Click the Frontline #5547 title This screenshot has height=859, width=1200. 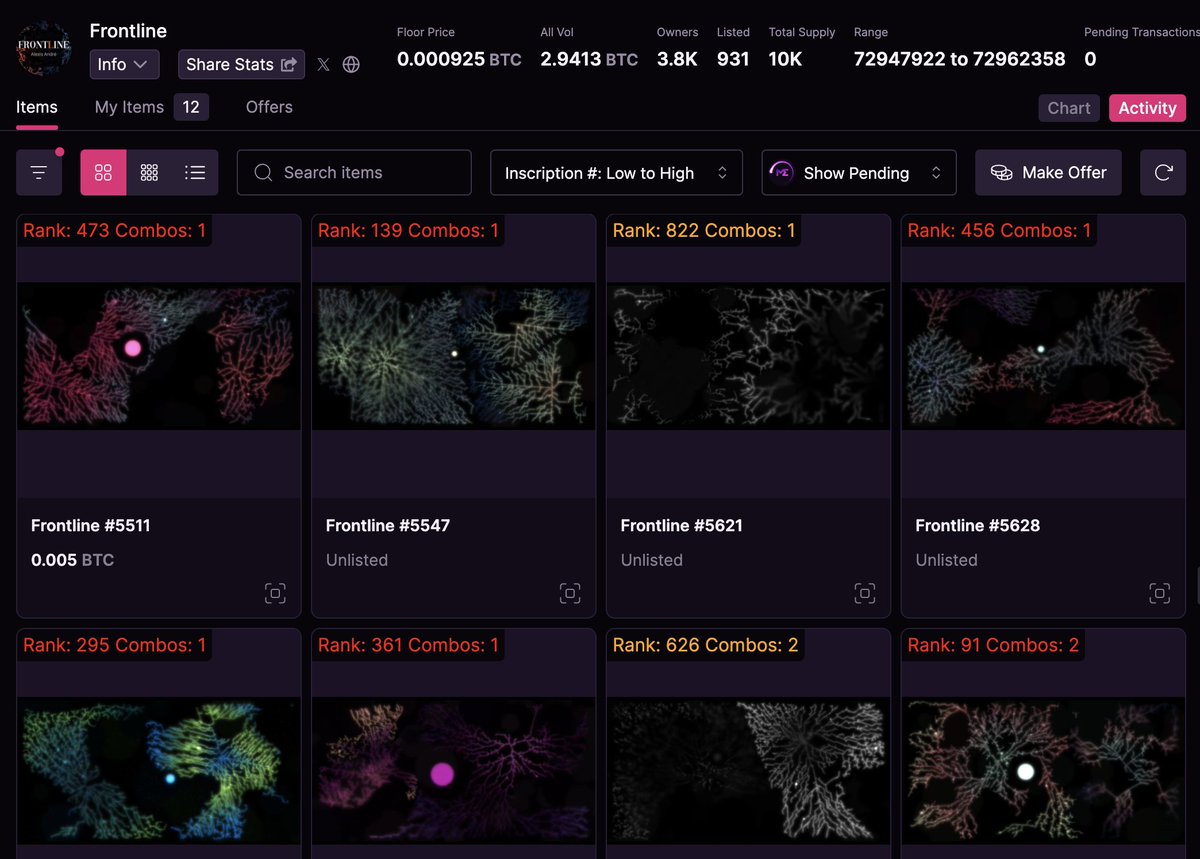tap(388, 525)
